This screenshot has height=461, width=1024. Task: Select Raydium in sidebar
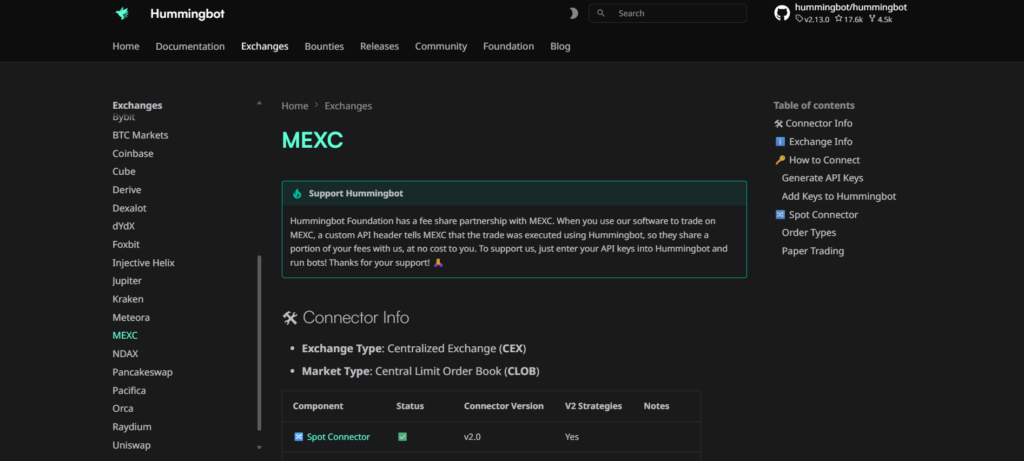coord(132,427)
